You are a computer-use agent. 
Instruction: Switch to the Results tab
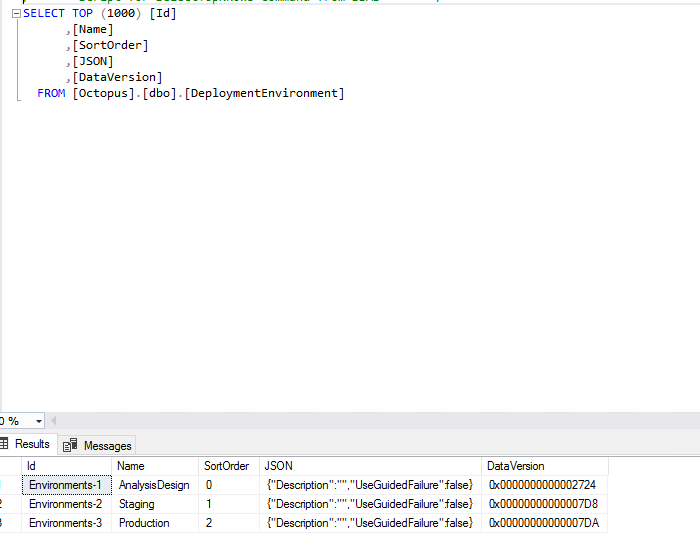click(28, 444)
